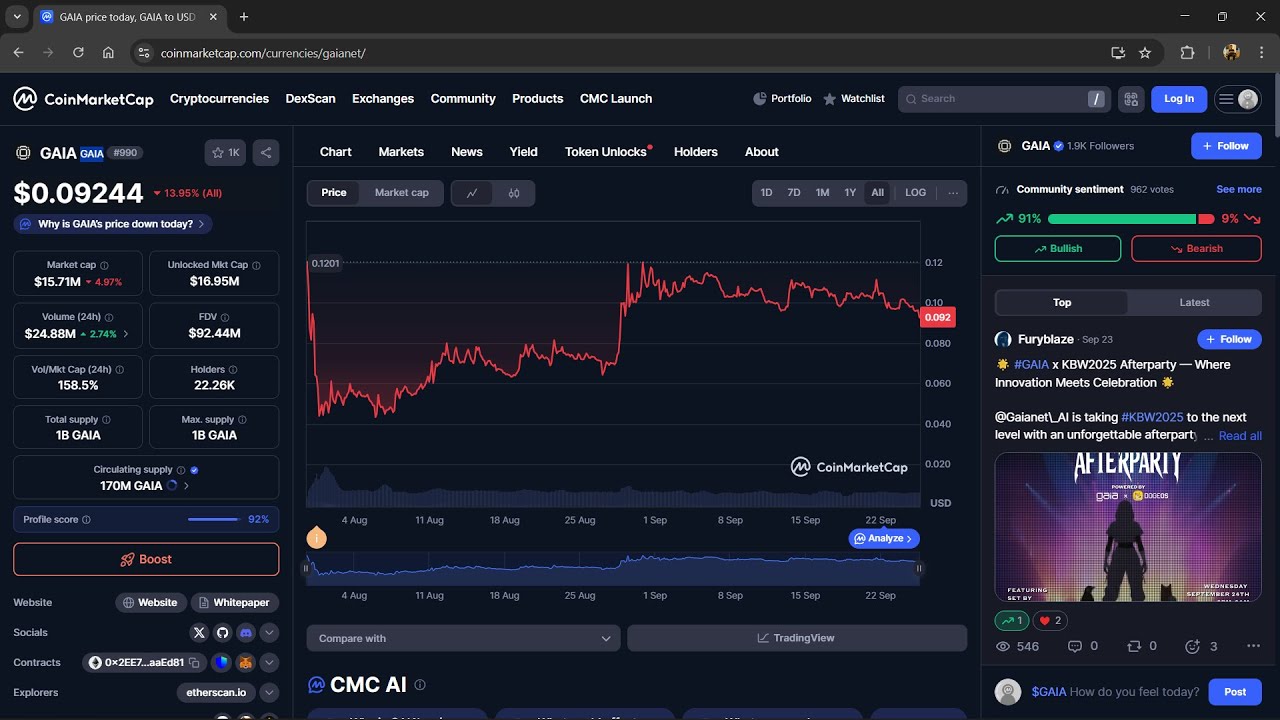Viewport: 1280px width, 720px height.
Task: Share GAIA page via share icon
Action: (266, 153)
